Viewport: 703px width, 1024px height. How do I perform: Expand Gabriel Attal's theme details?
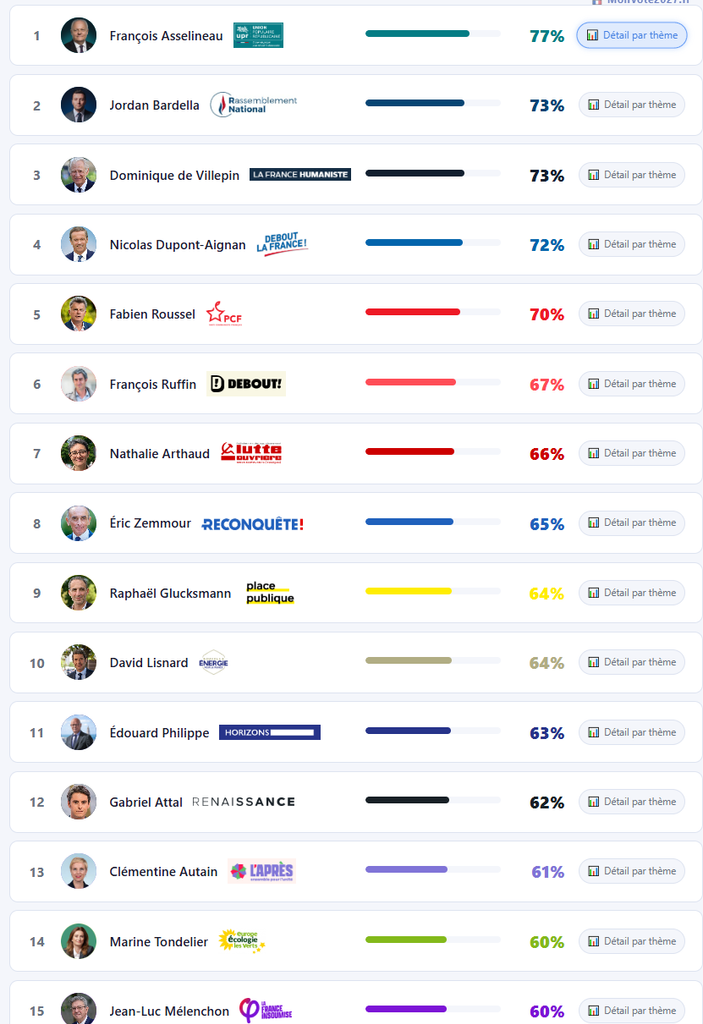coord(632,802)
